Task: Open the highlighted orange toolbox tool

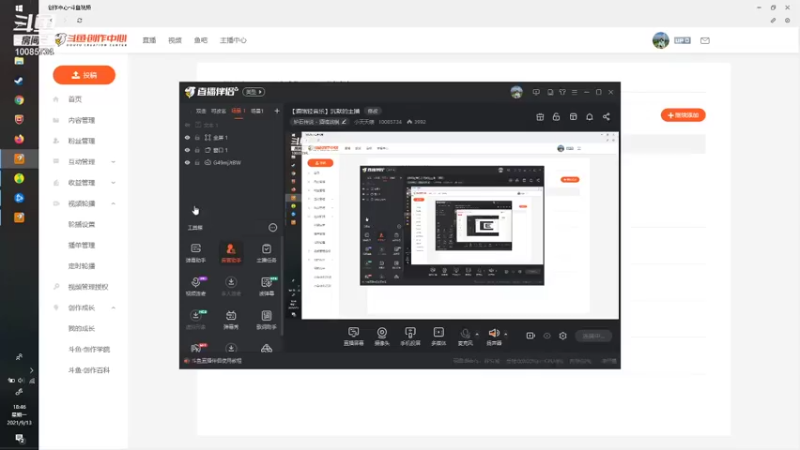Action: pos(231,253)
